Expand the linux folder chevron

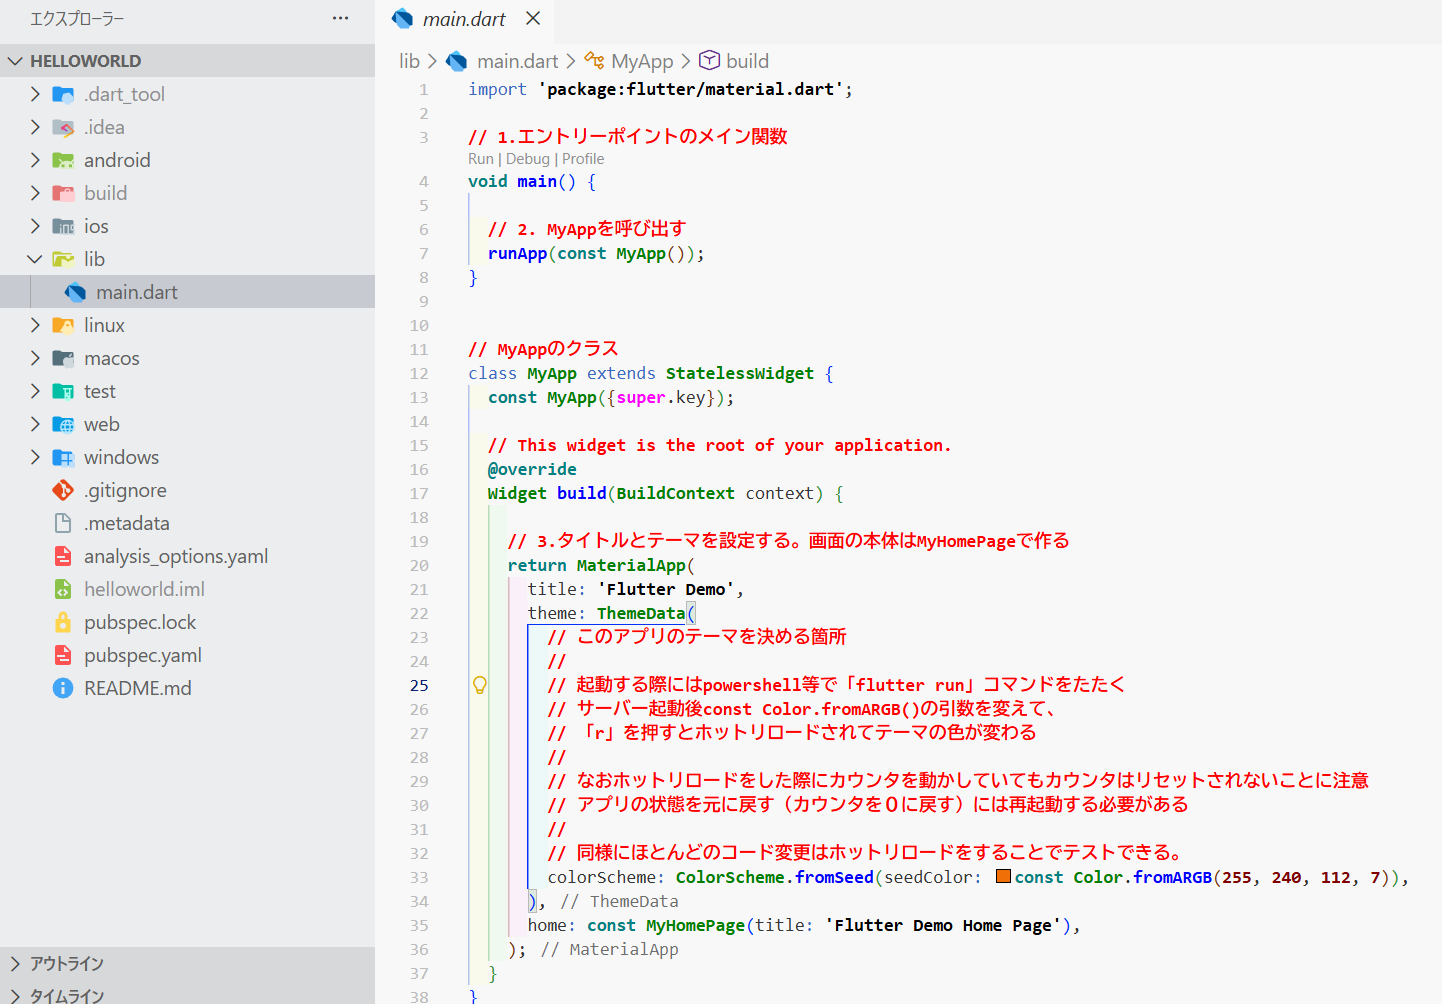coord(35,325)
